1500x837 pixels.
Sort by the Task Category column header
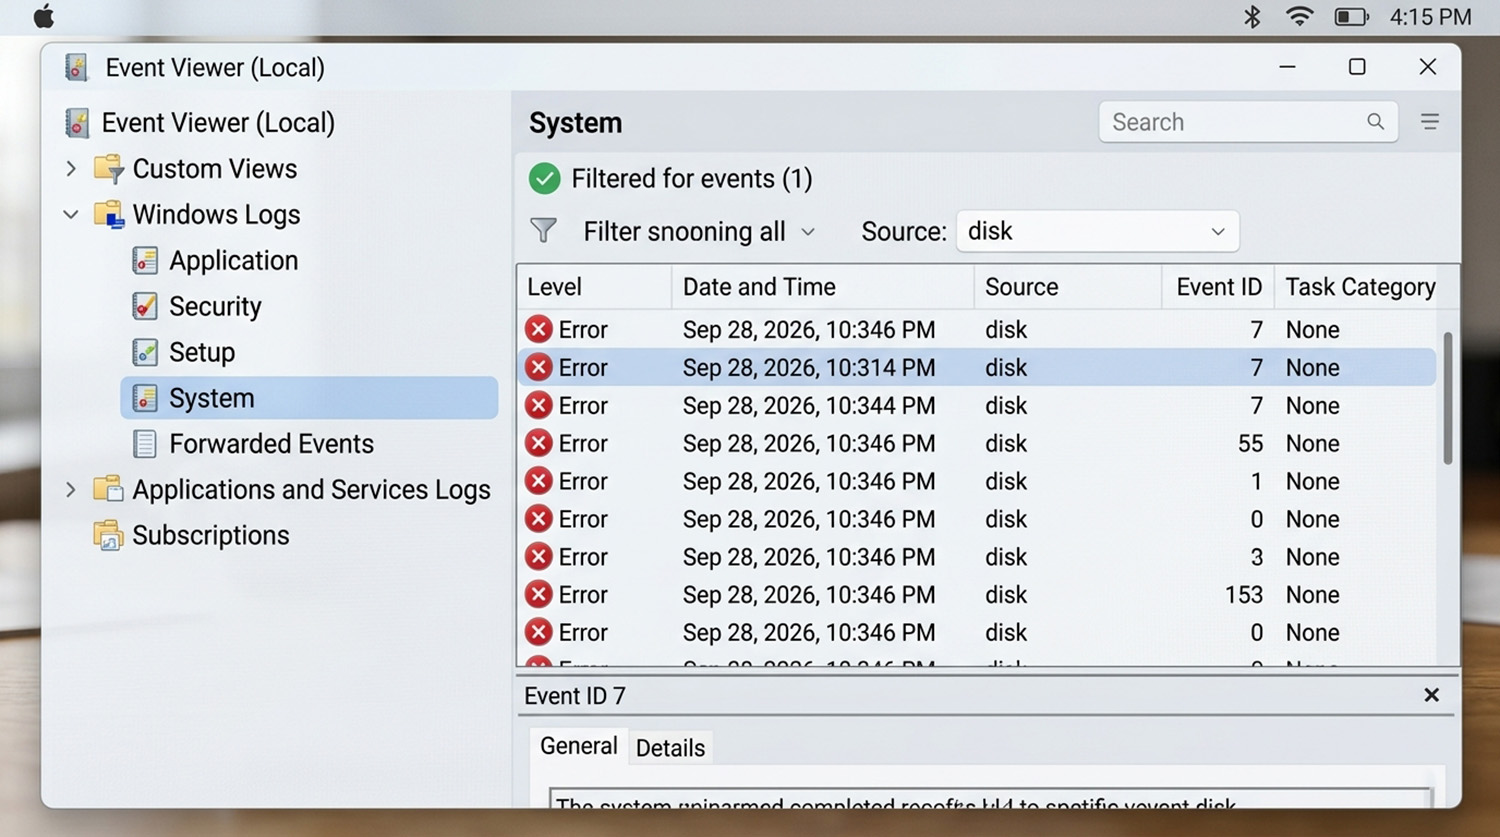pyautogui.click(x=1360, y=287)
